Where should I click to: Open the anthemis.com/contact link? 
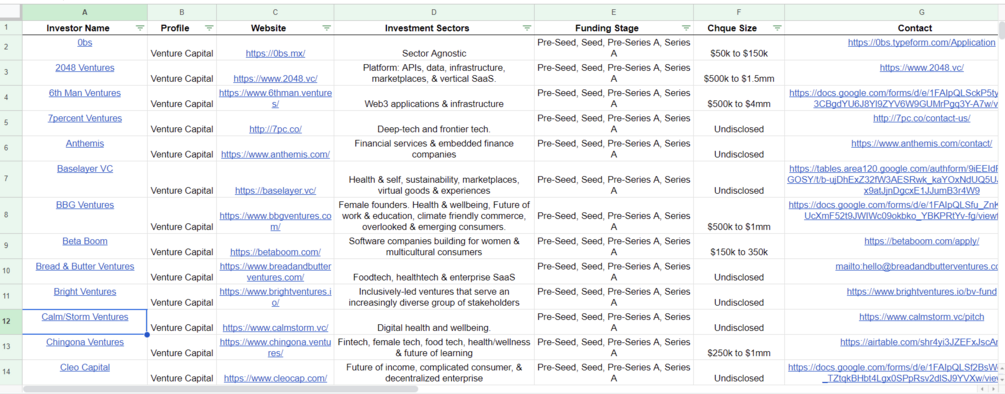click(922, 144)
